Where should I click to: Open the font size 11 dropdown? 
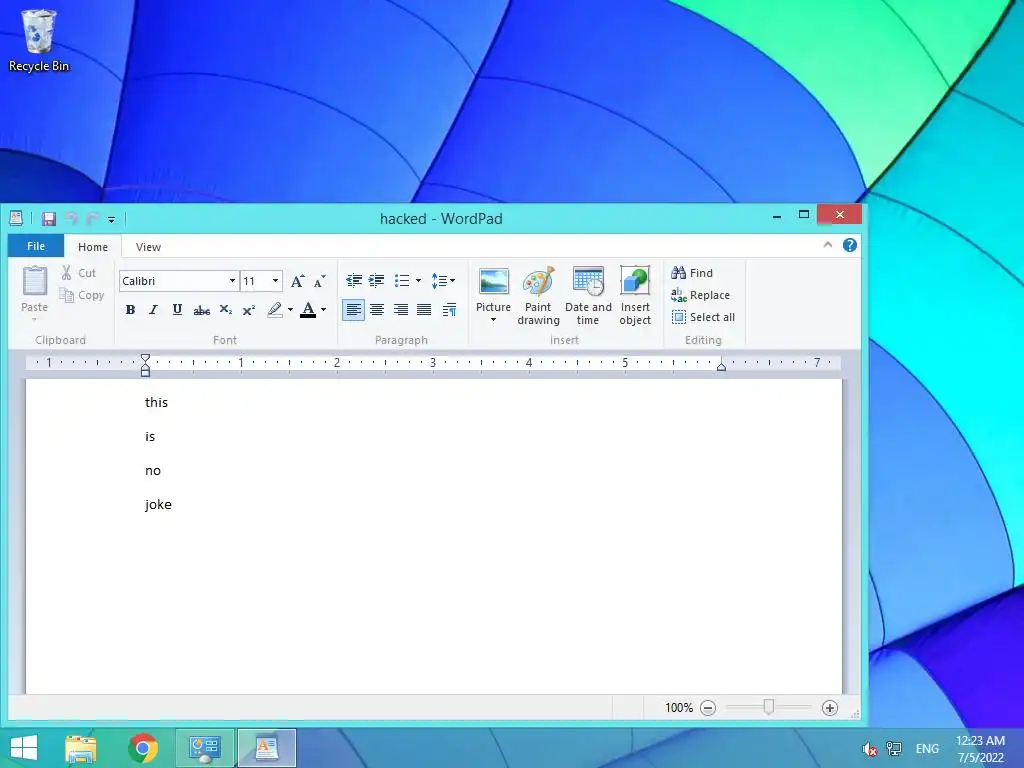coord(276,281)
